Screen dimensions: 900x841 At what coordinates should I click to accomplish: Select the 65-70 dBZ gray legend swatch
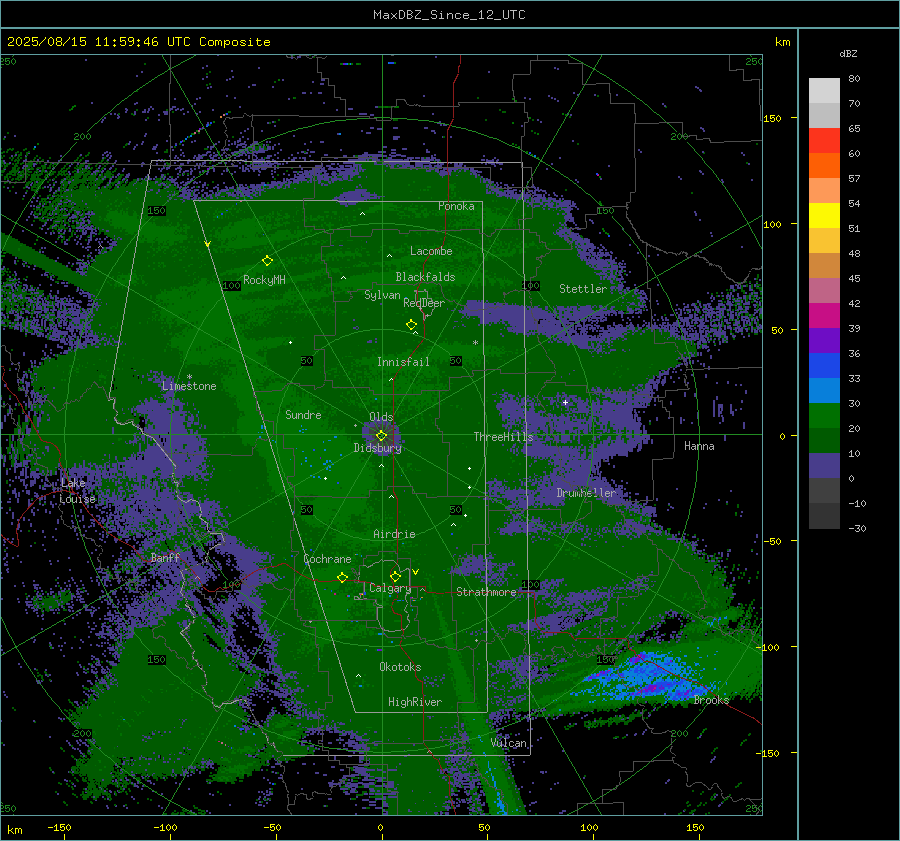[x=824, y=115]
